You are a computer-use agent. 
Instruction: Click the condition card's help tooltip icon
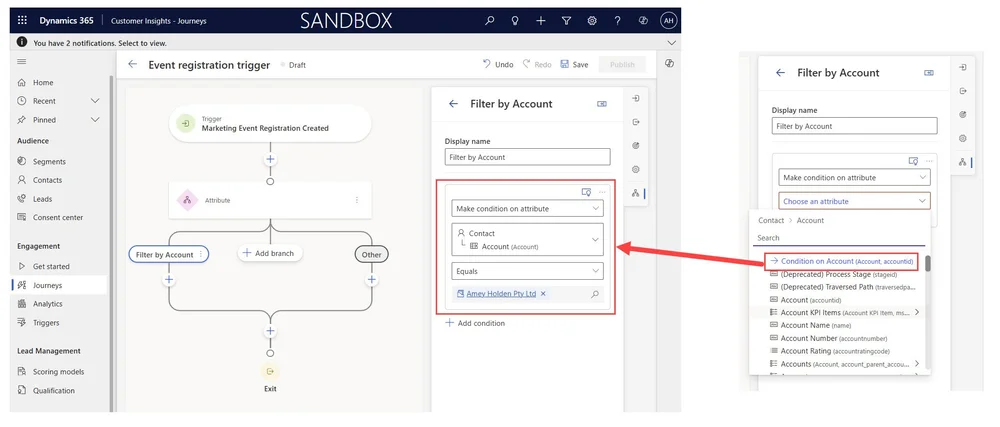(586, 192)
